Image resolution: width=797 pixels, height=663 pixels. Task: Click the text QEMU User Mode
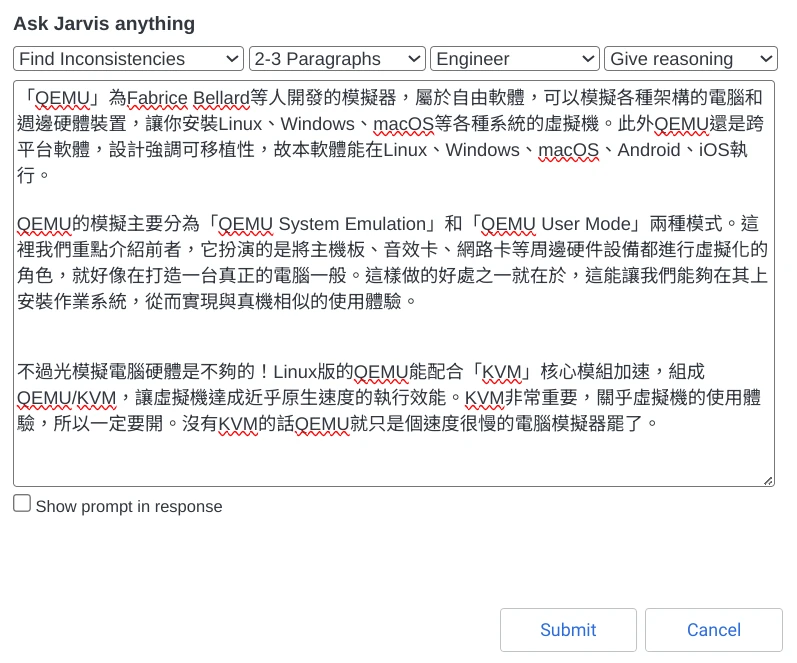coord(556,224)
